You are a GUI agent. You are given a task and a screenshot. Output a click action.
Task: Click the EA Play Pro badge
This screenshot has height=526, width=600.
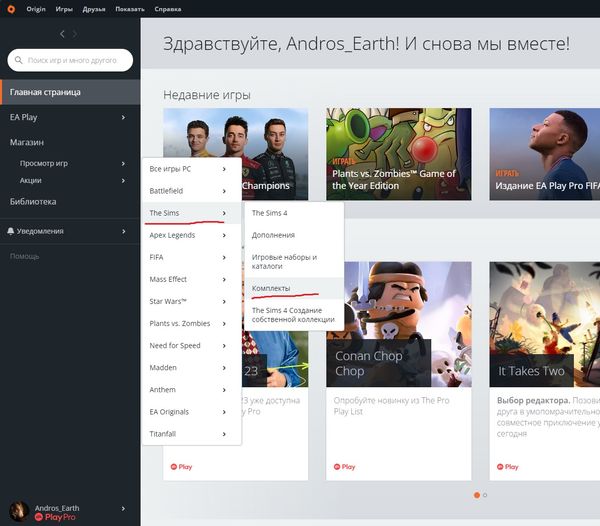(55, 517)
